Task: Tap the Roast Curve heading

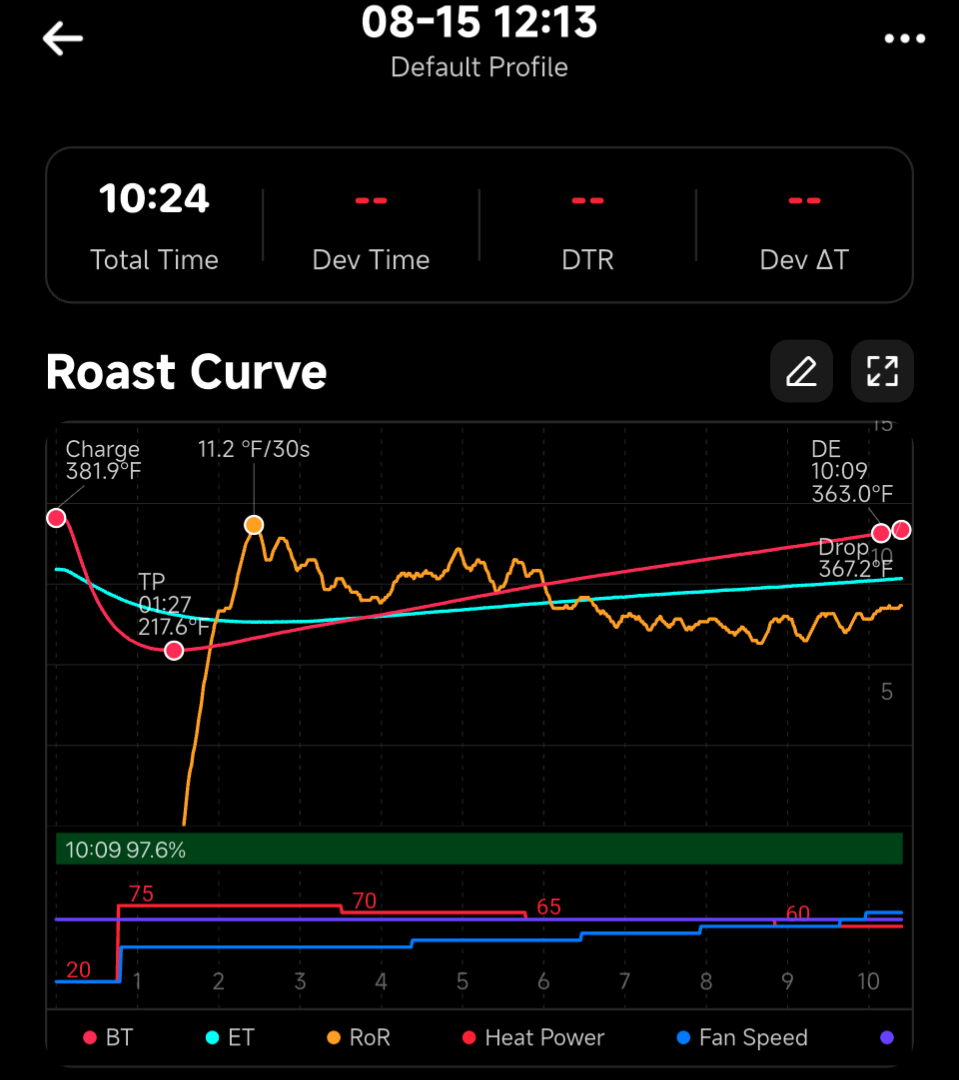Action: [186, 372]
